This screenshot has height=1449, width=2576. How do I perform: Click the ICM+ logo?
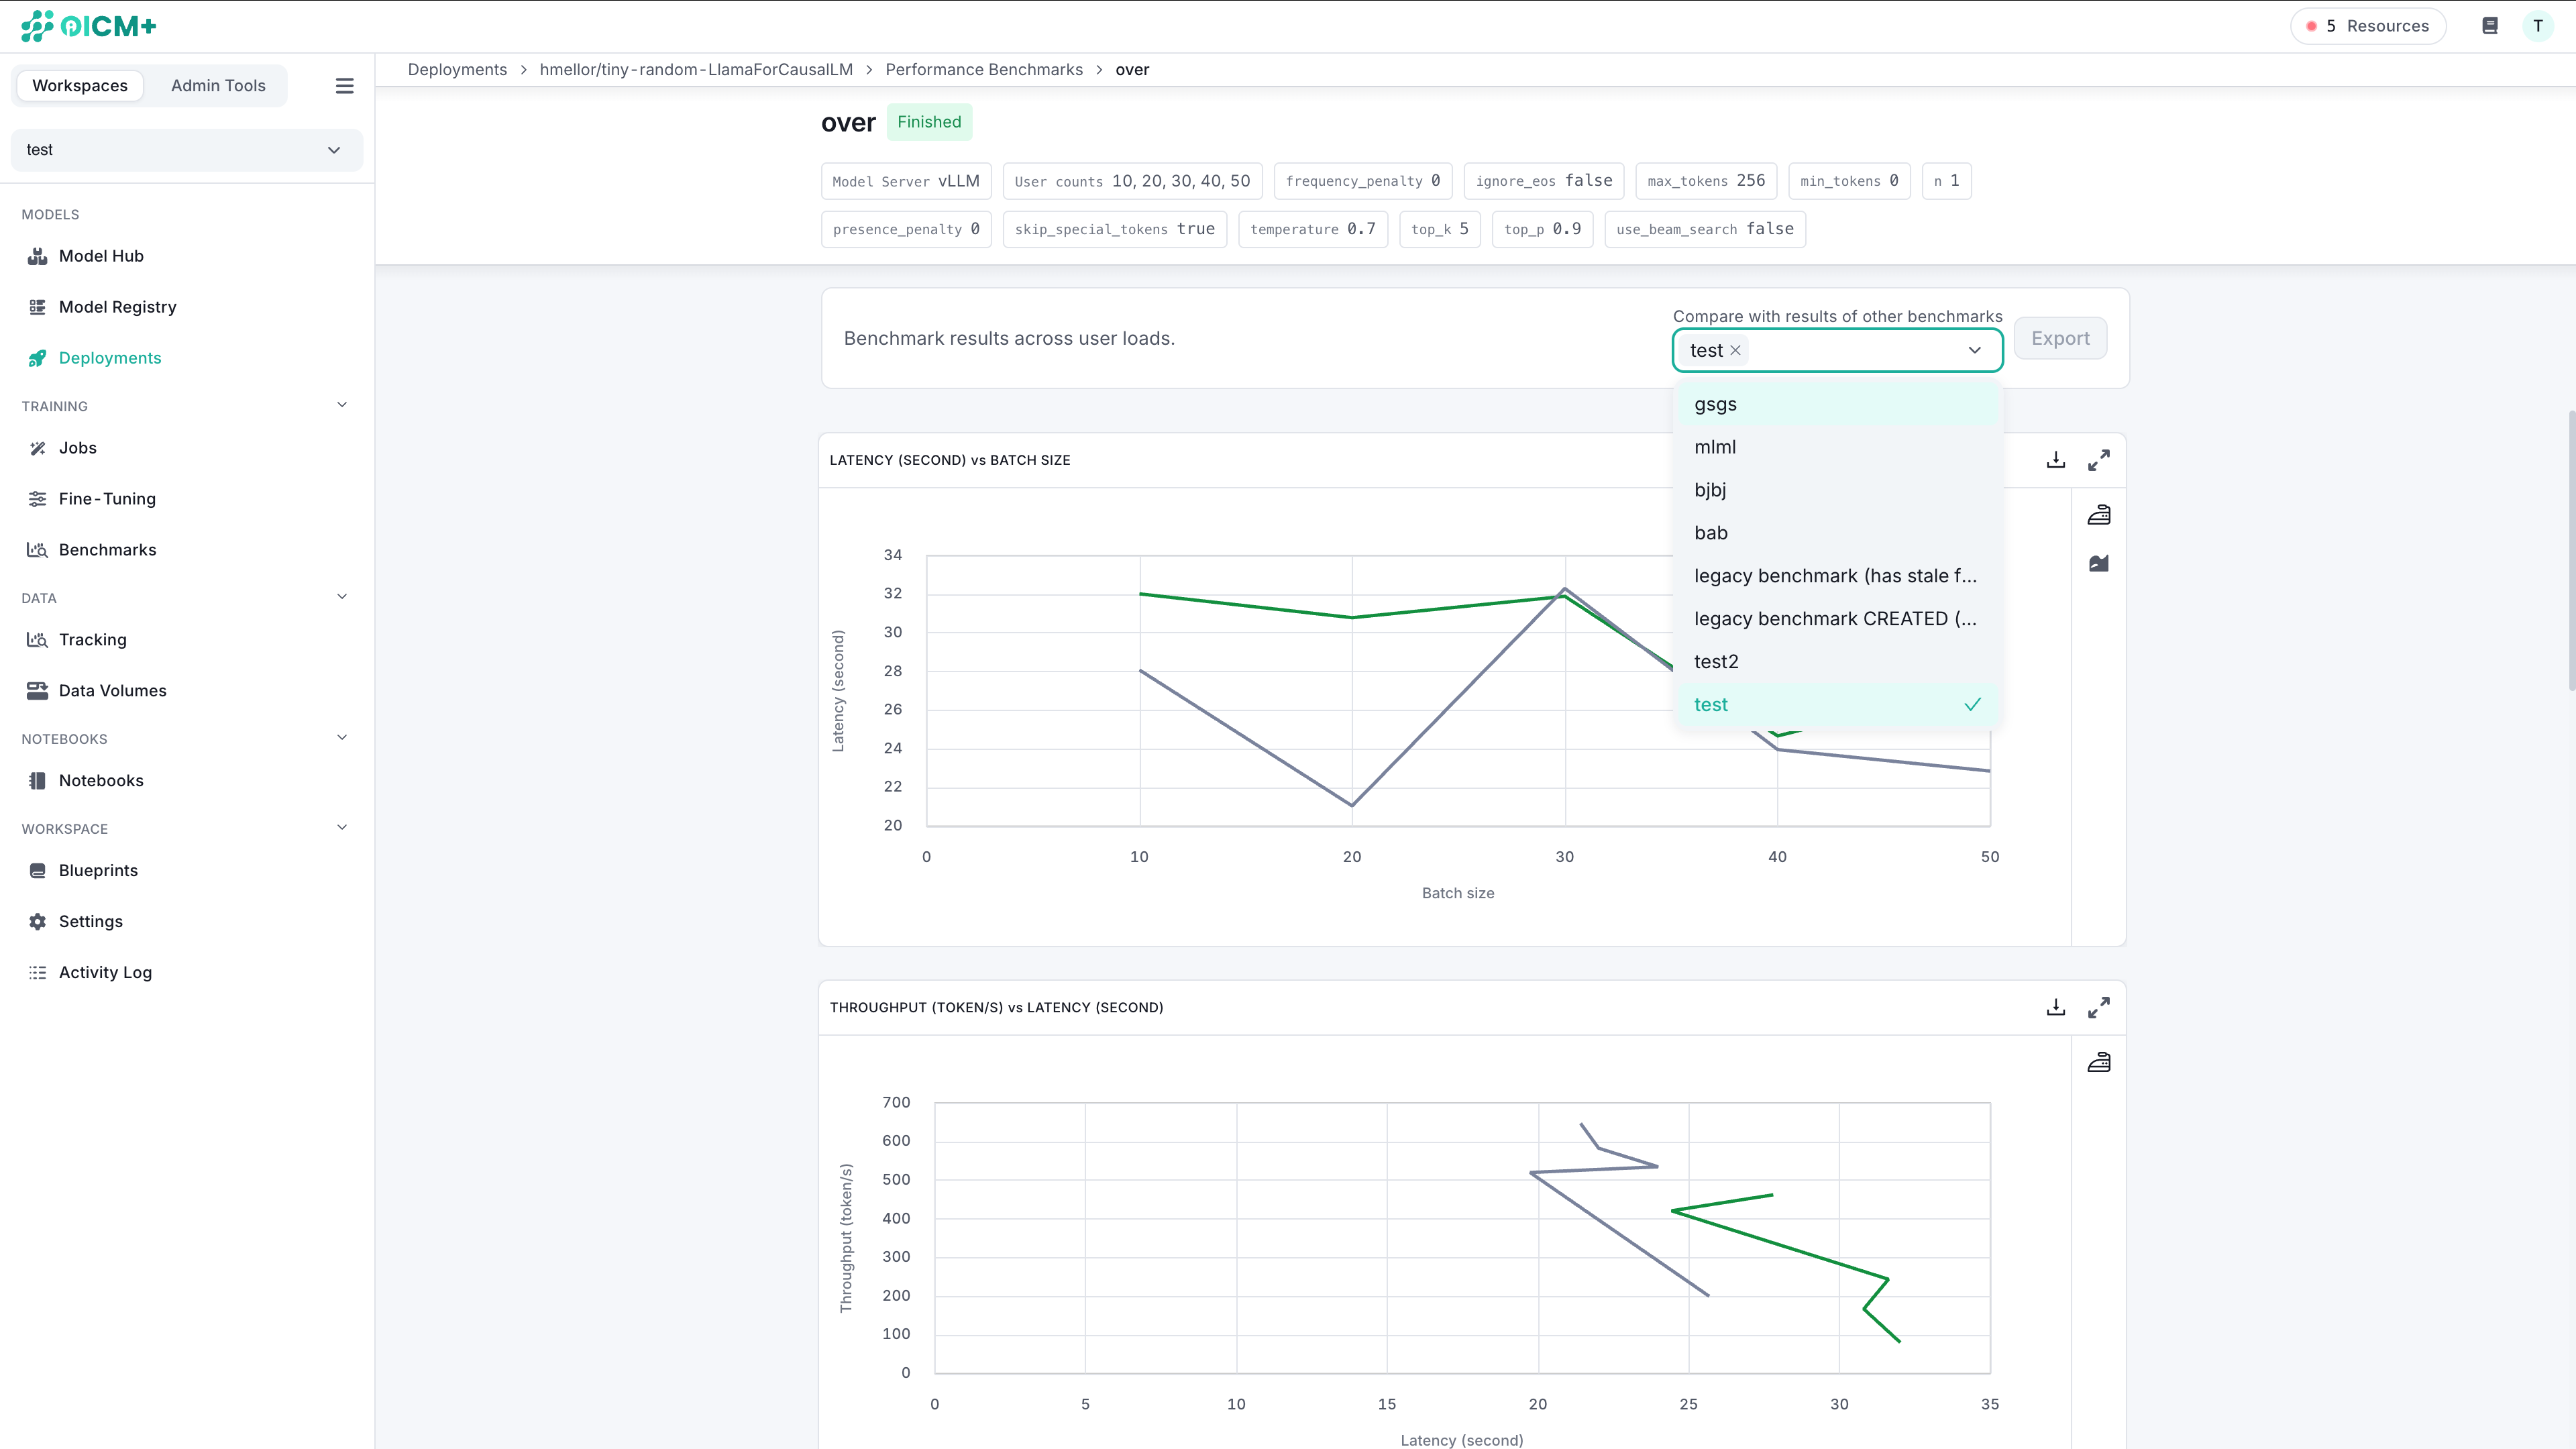coord(89,26)
